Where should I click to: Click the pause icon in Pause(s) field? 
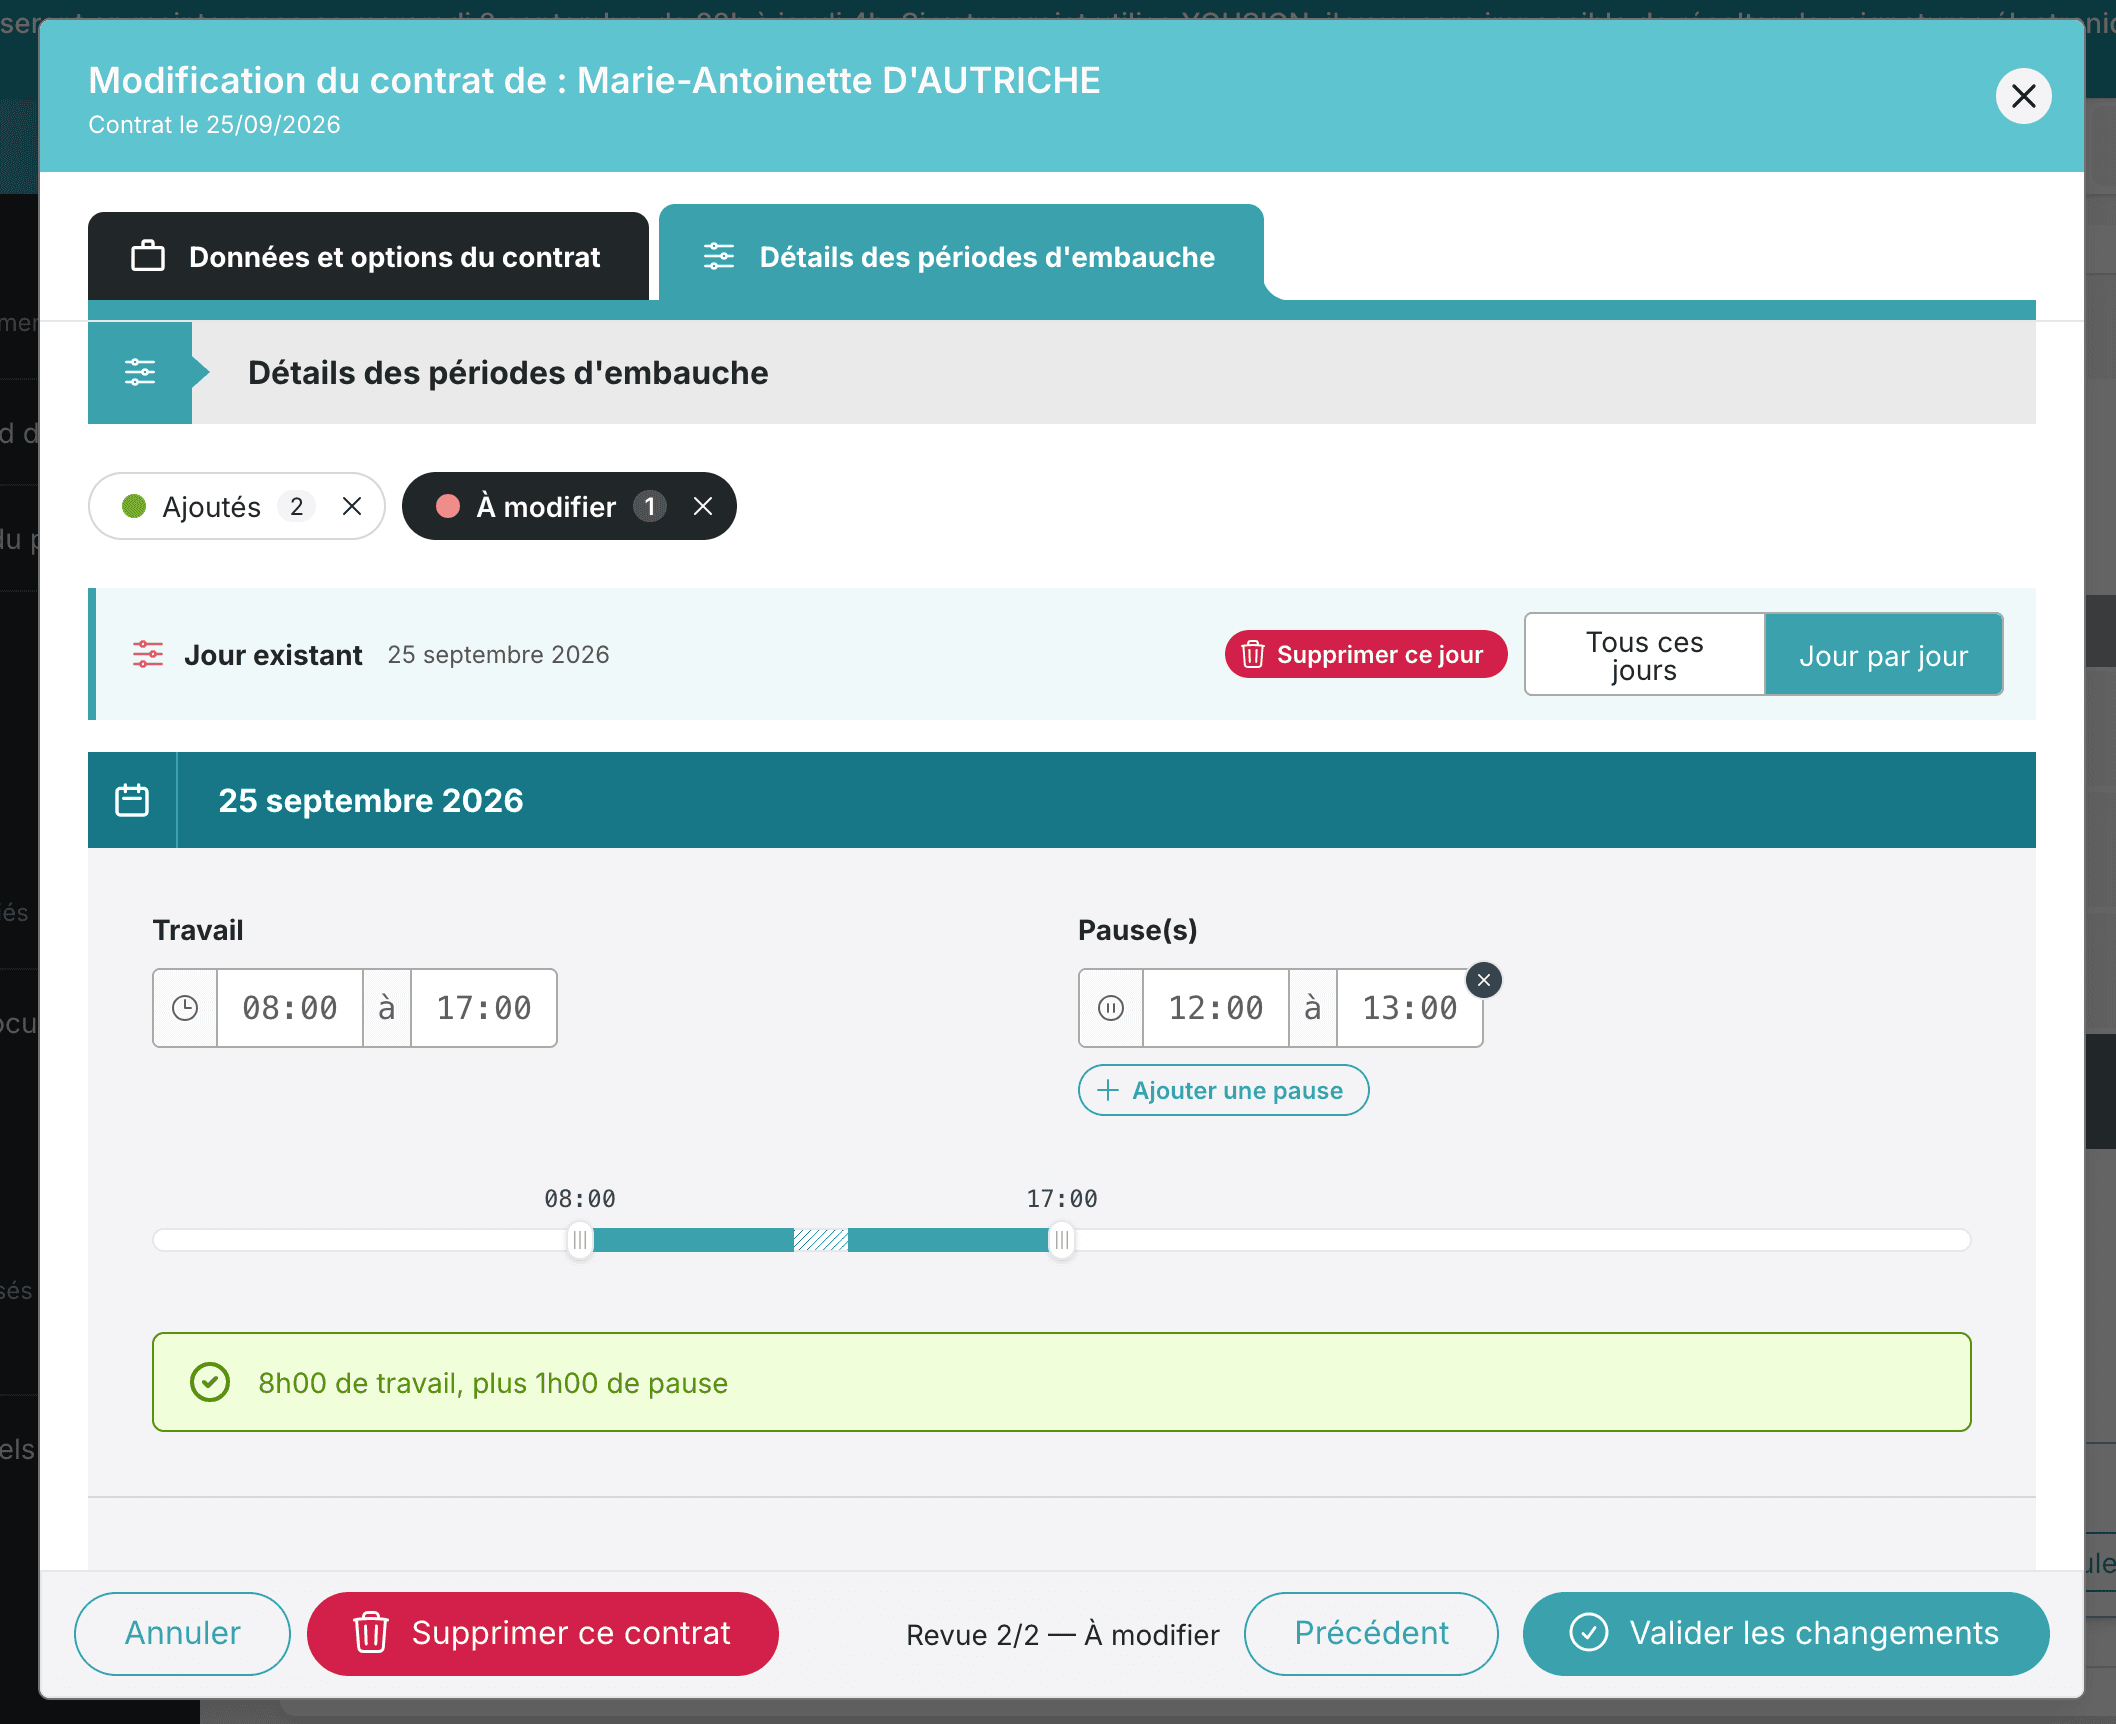pos(1111,1008)
